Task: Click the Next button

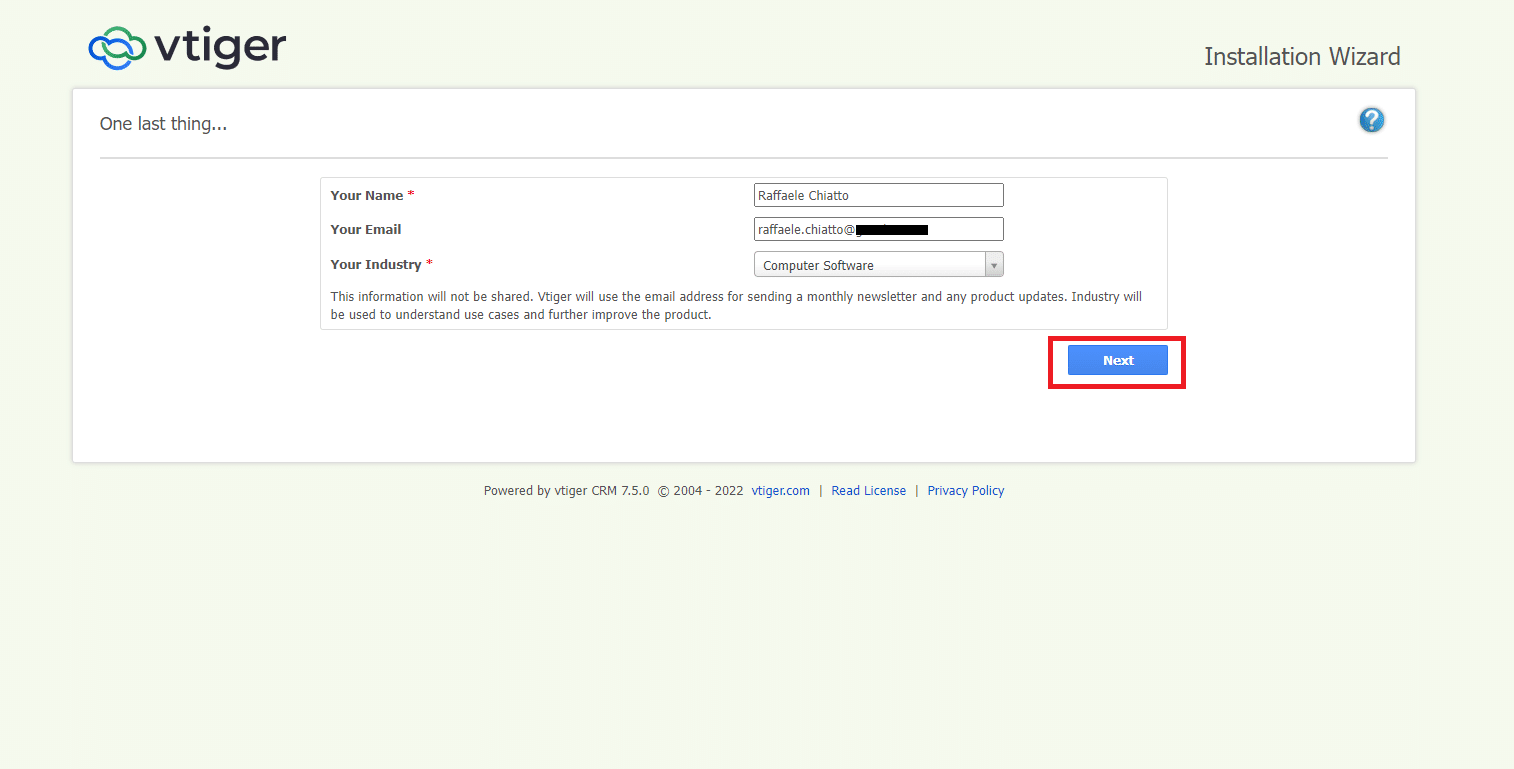Action: [1117, 360]
